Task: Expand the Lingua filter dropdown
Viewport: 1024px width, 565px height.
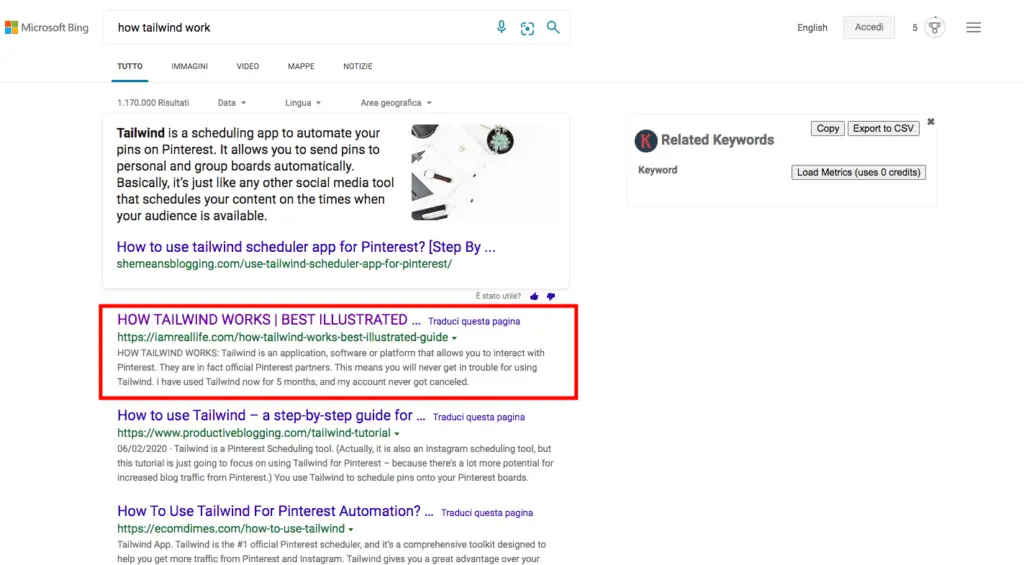Action: (x=303, y=103)
